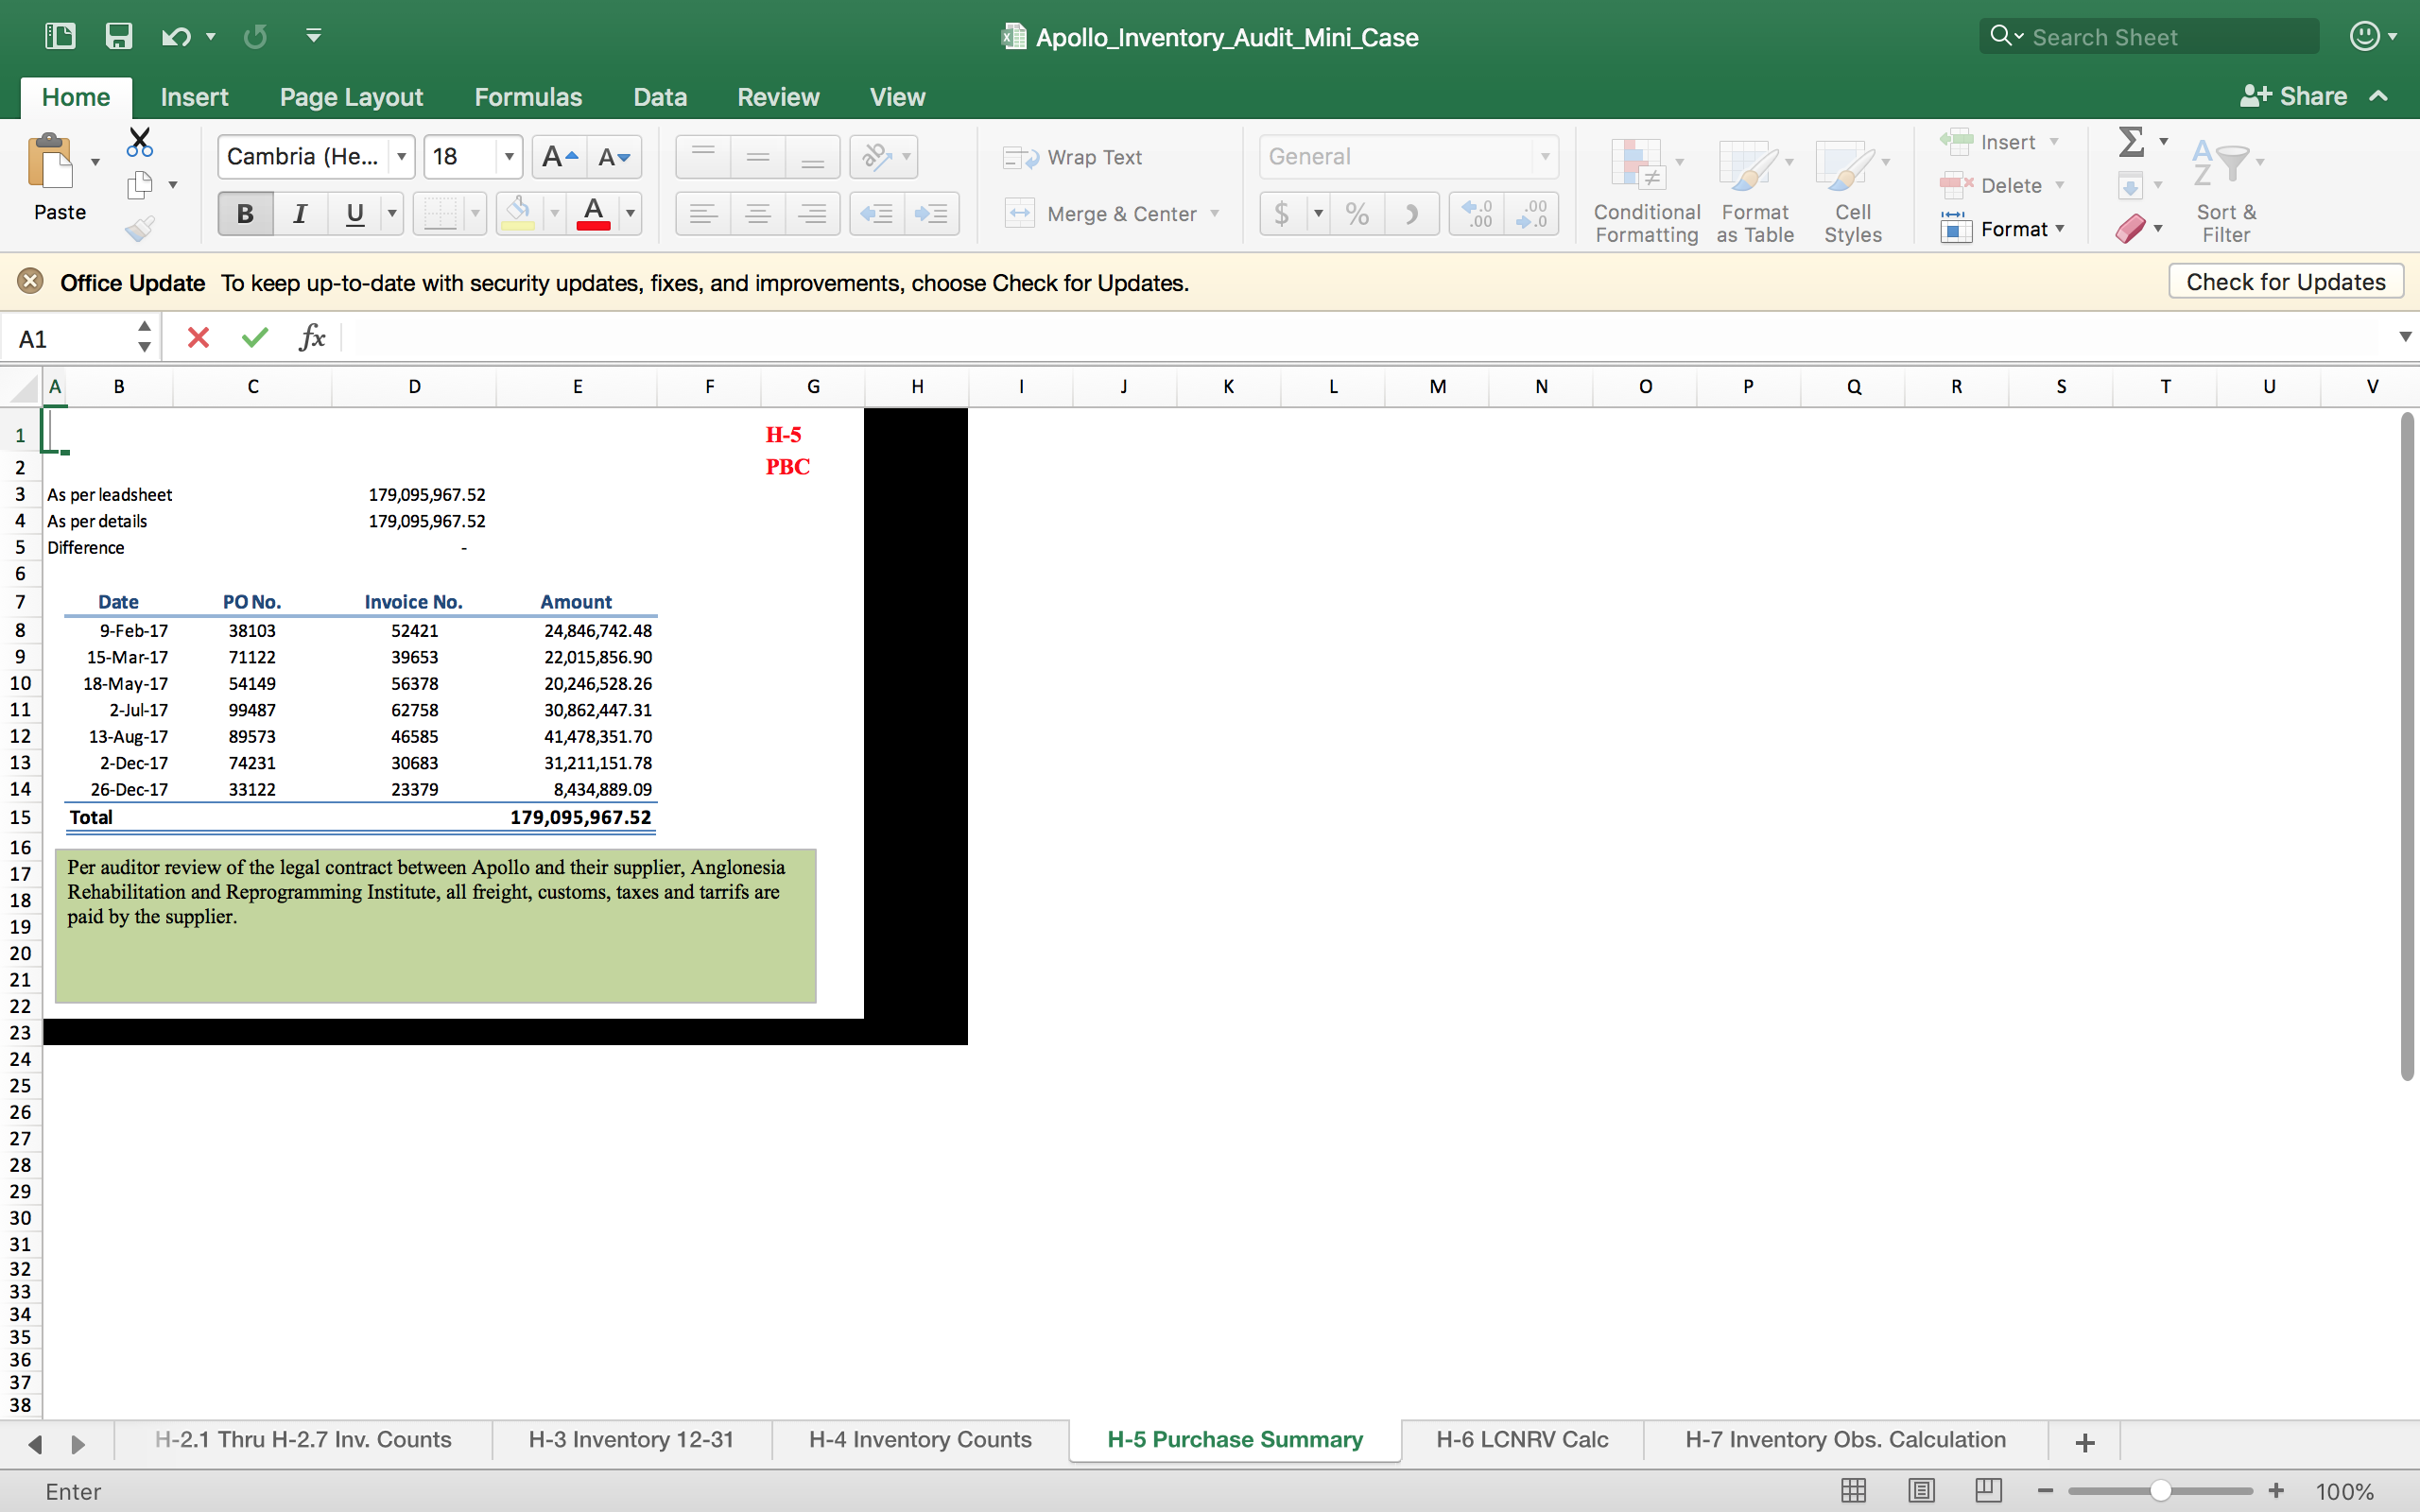The height and width of the screenshot is (1512, 2420).
Task: Click the red font color swatch
Action: click(x=593, y=213)
